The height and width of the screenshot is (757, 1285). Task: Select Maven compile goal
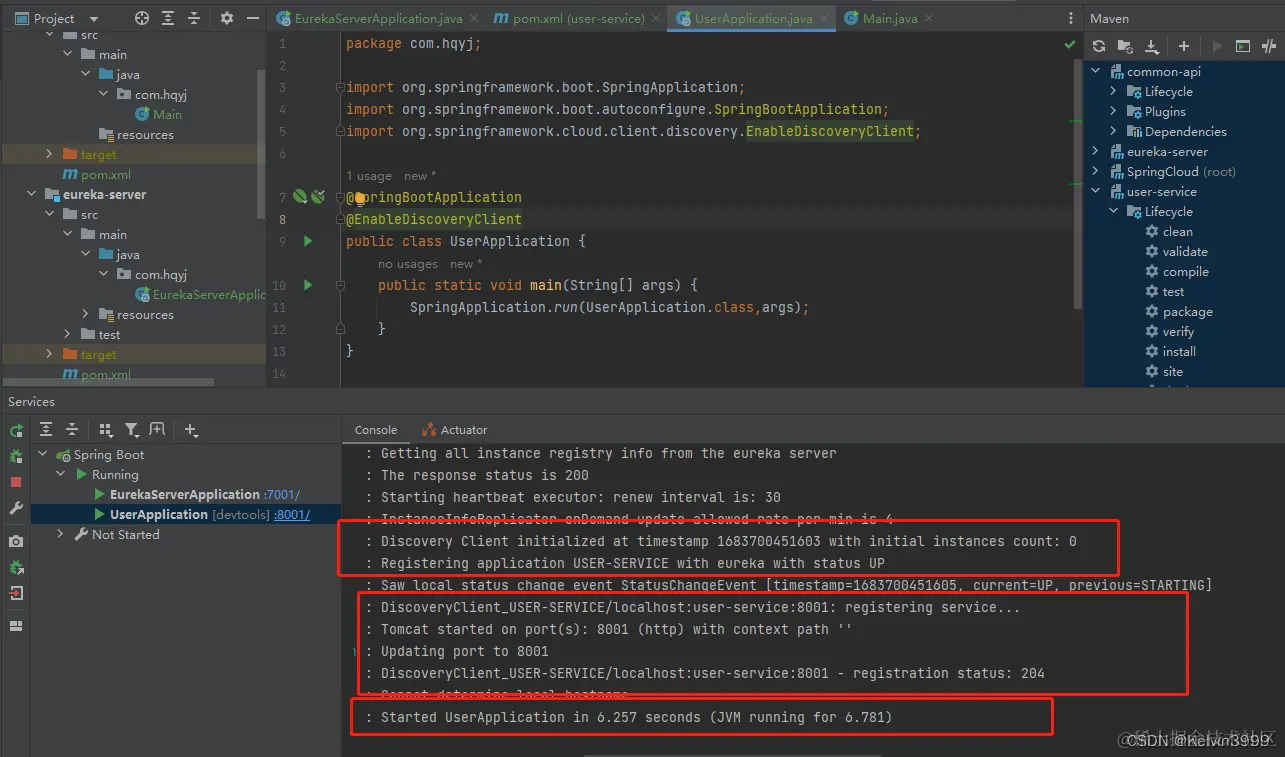coord(1185,272)
